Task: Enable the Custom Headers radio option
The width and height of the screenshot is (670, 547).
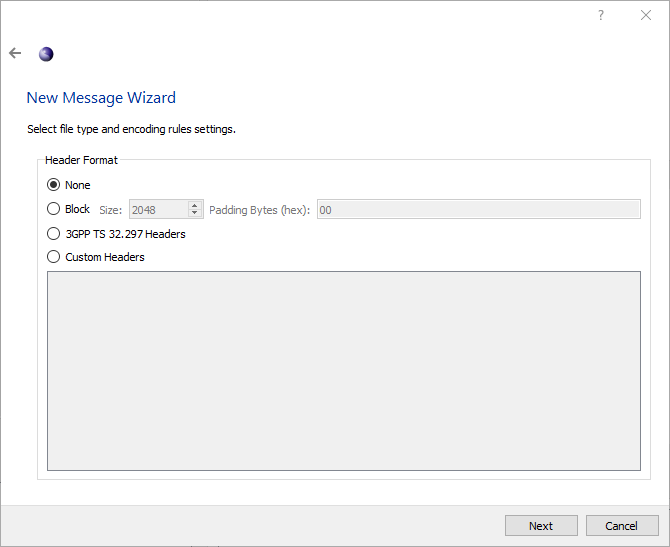Action: [x=54, y=257]
